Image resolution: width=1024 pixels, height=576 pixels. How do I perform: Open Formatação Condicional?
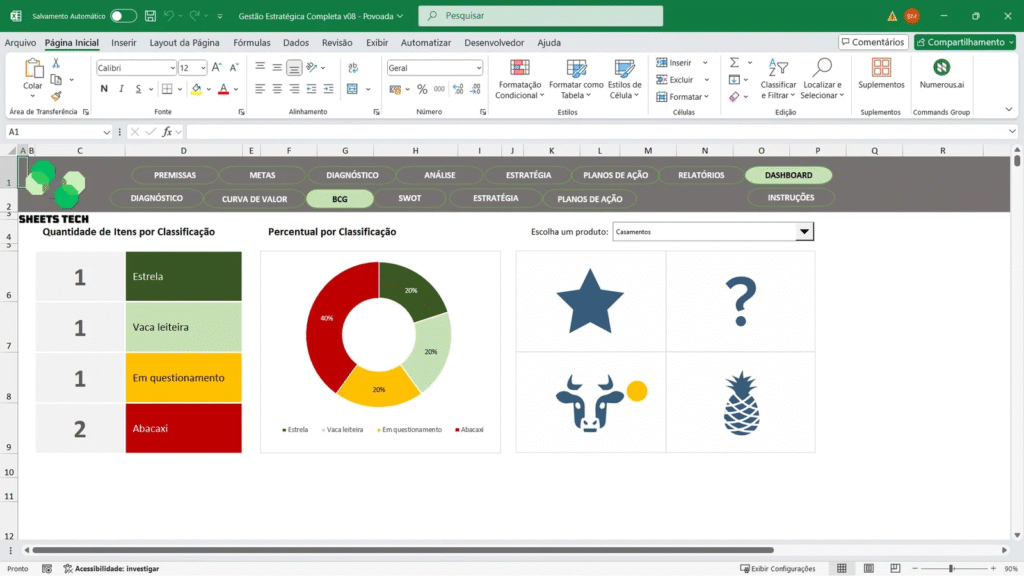point(519,78)
